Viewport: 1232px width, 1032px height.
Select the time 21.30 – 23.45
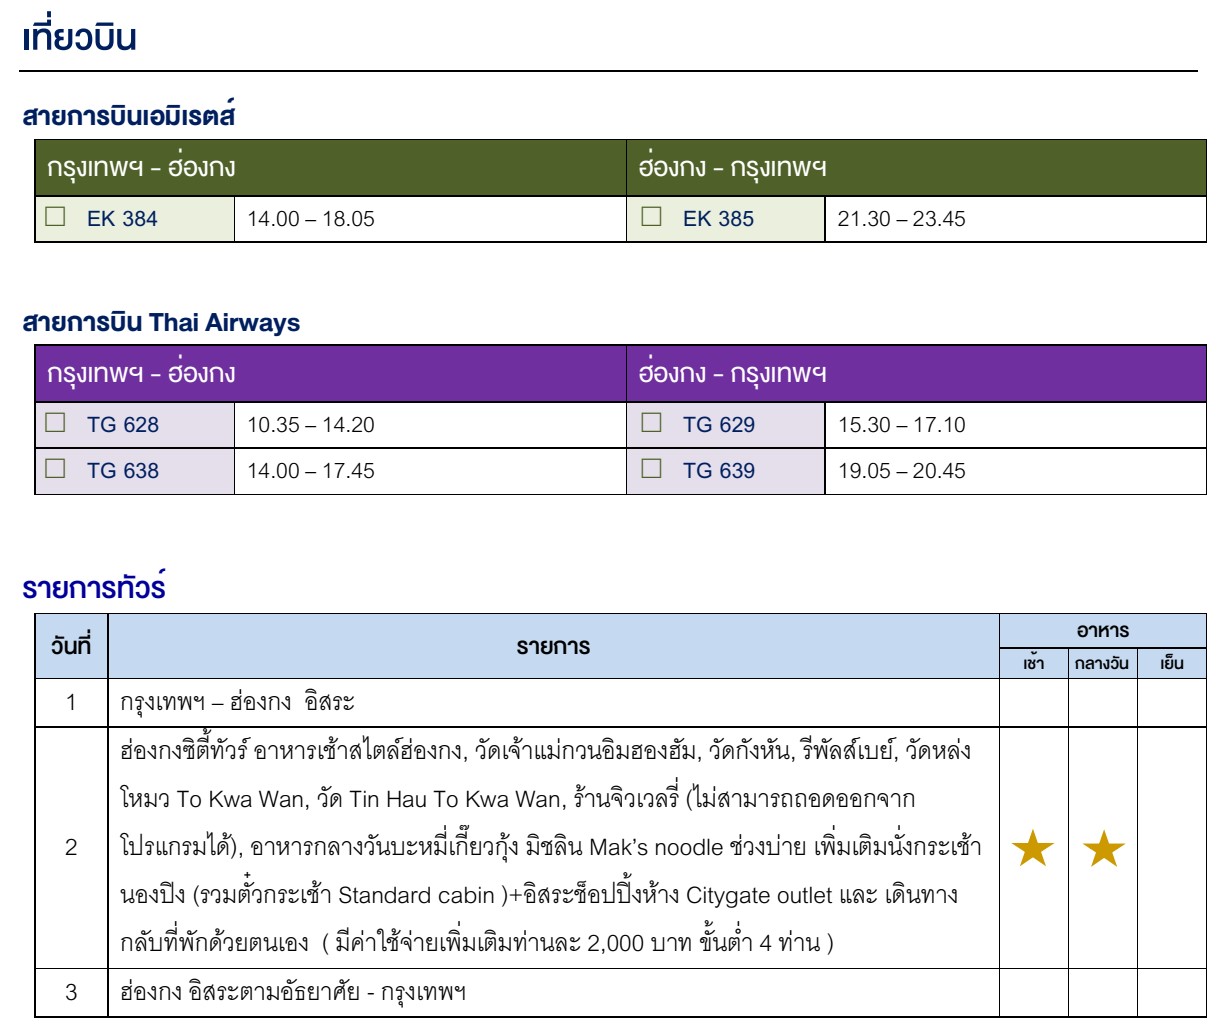click(902, 219)
